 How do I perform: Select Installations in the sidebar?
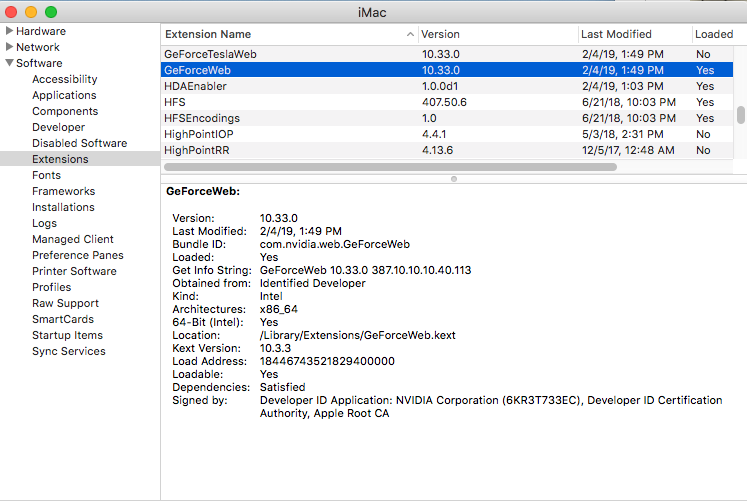63,207
